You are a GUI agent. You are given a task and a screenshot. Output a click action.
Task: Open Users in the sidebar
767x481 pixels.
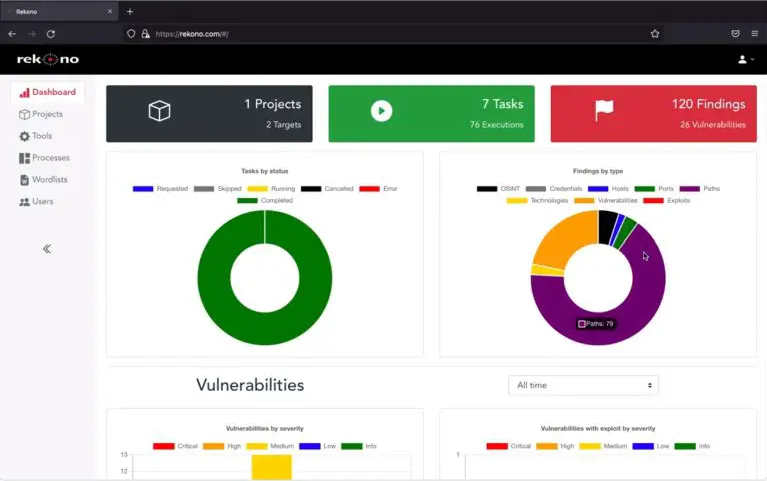[36, 202]
